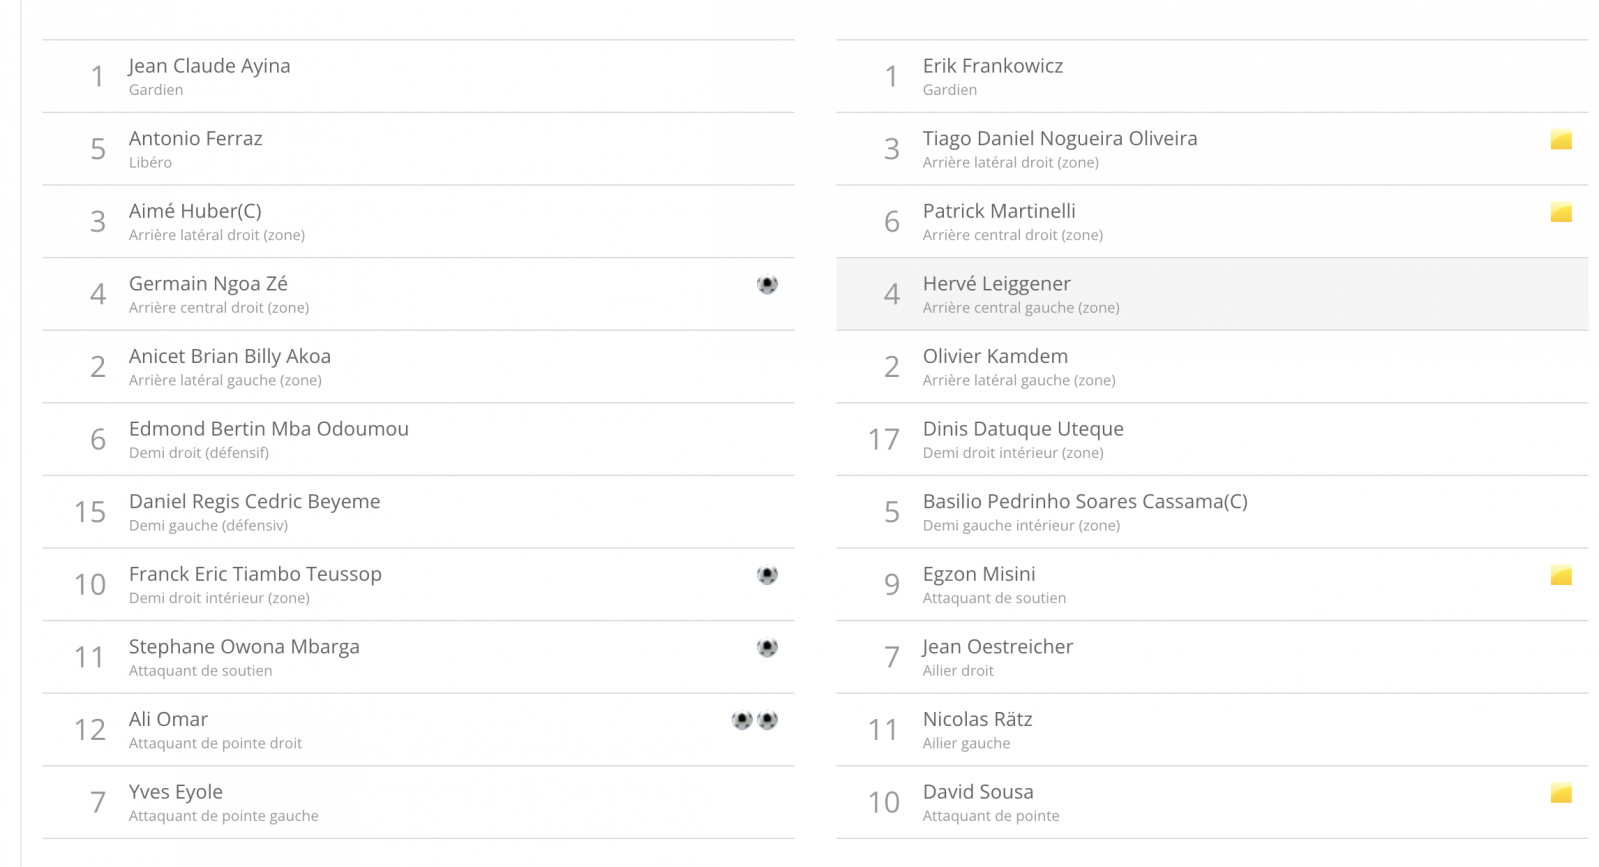Click the first goal ball icon for Ali Omar
This screenshot has height=867, width=1599.
tap(742, 720)
